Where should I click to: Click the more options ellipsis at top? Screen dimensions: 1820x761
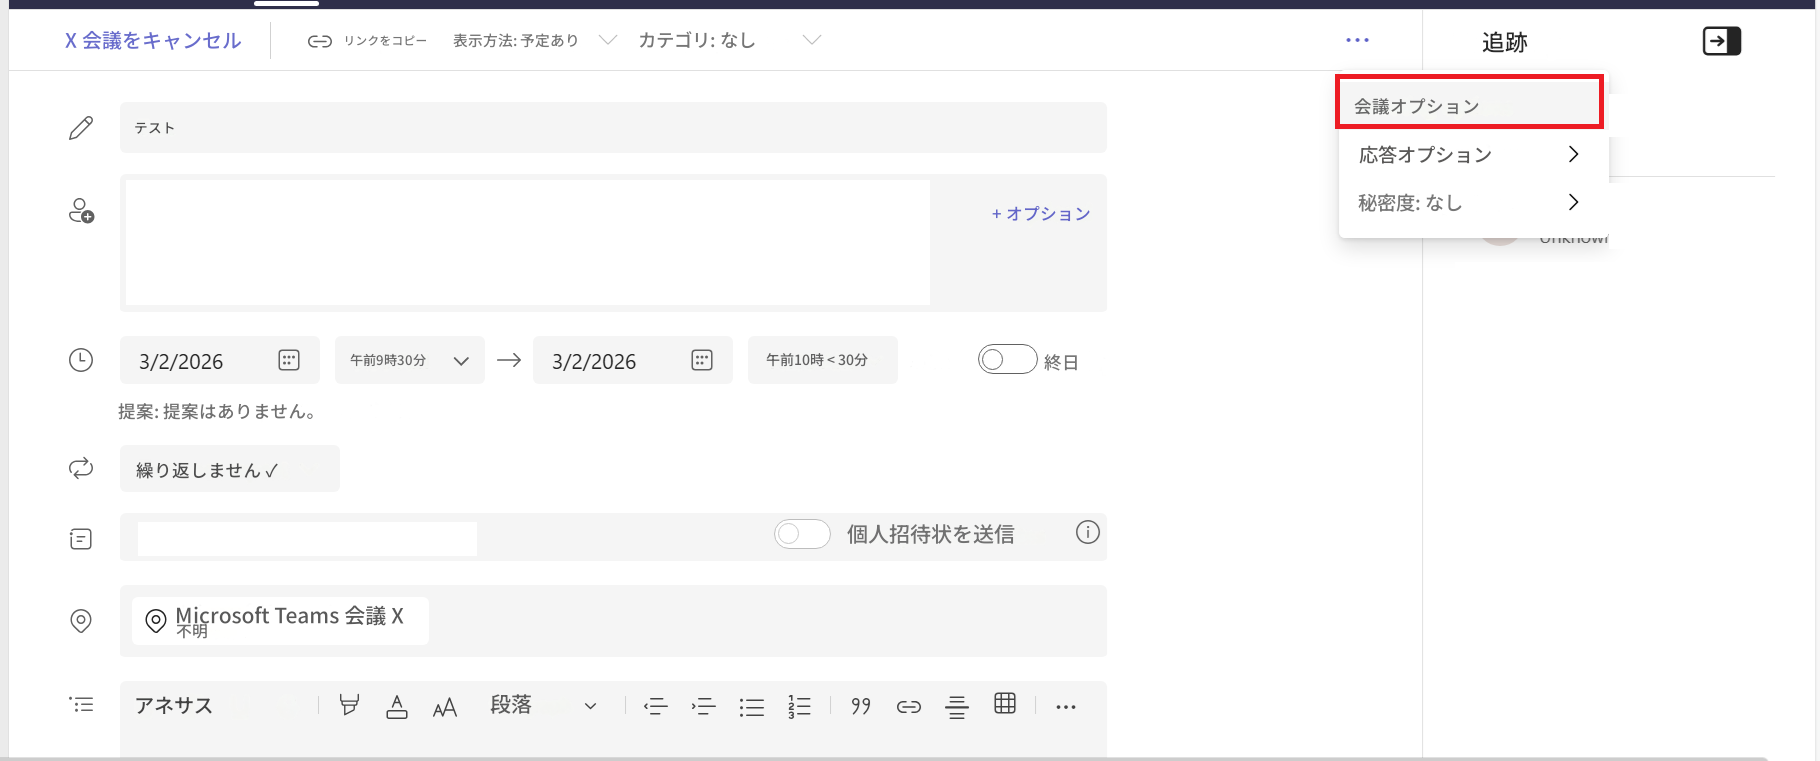coord(1357,40)
